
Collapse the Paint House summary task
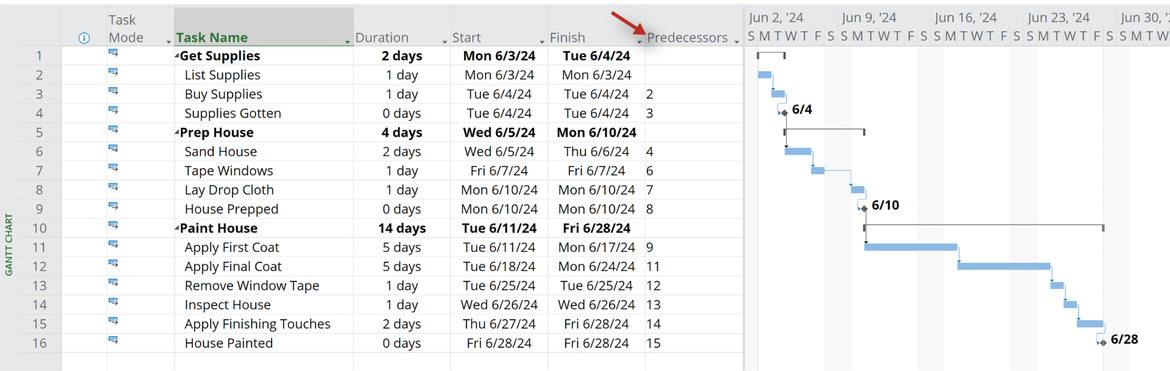[178, 229]
